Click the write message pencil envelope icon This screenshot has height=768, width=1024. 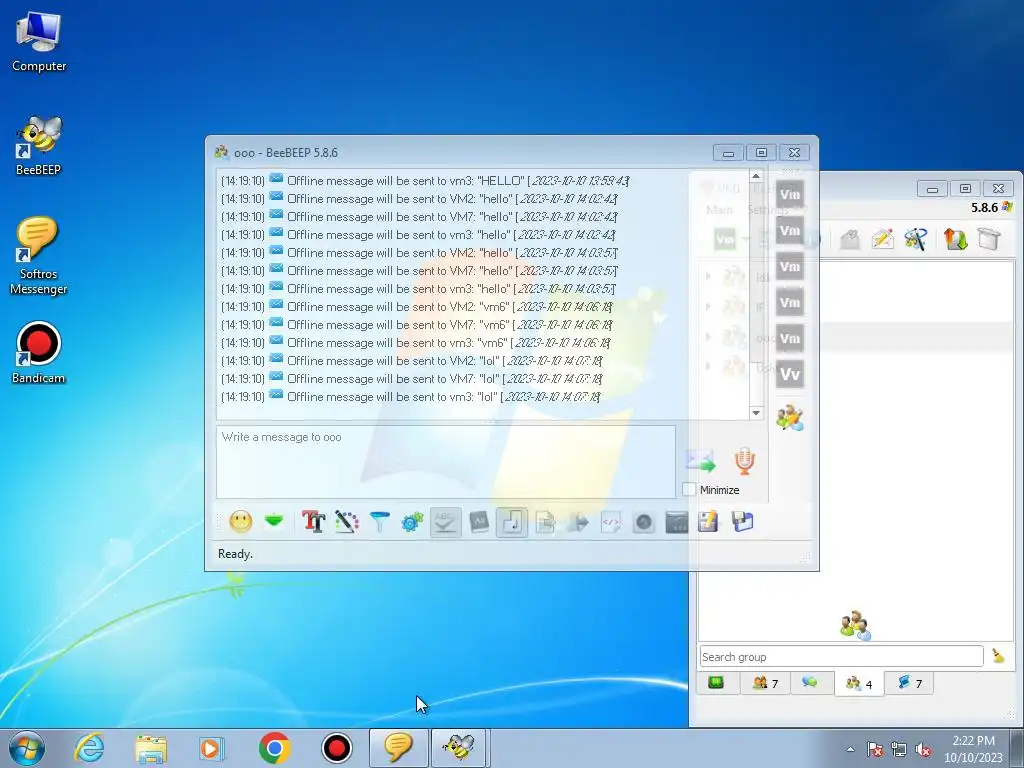pyautogui.click(x=882, y=239)
